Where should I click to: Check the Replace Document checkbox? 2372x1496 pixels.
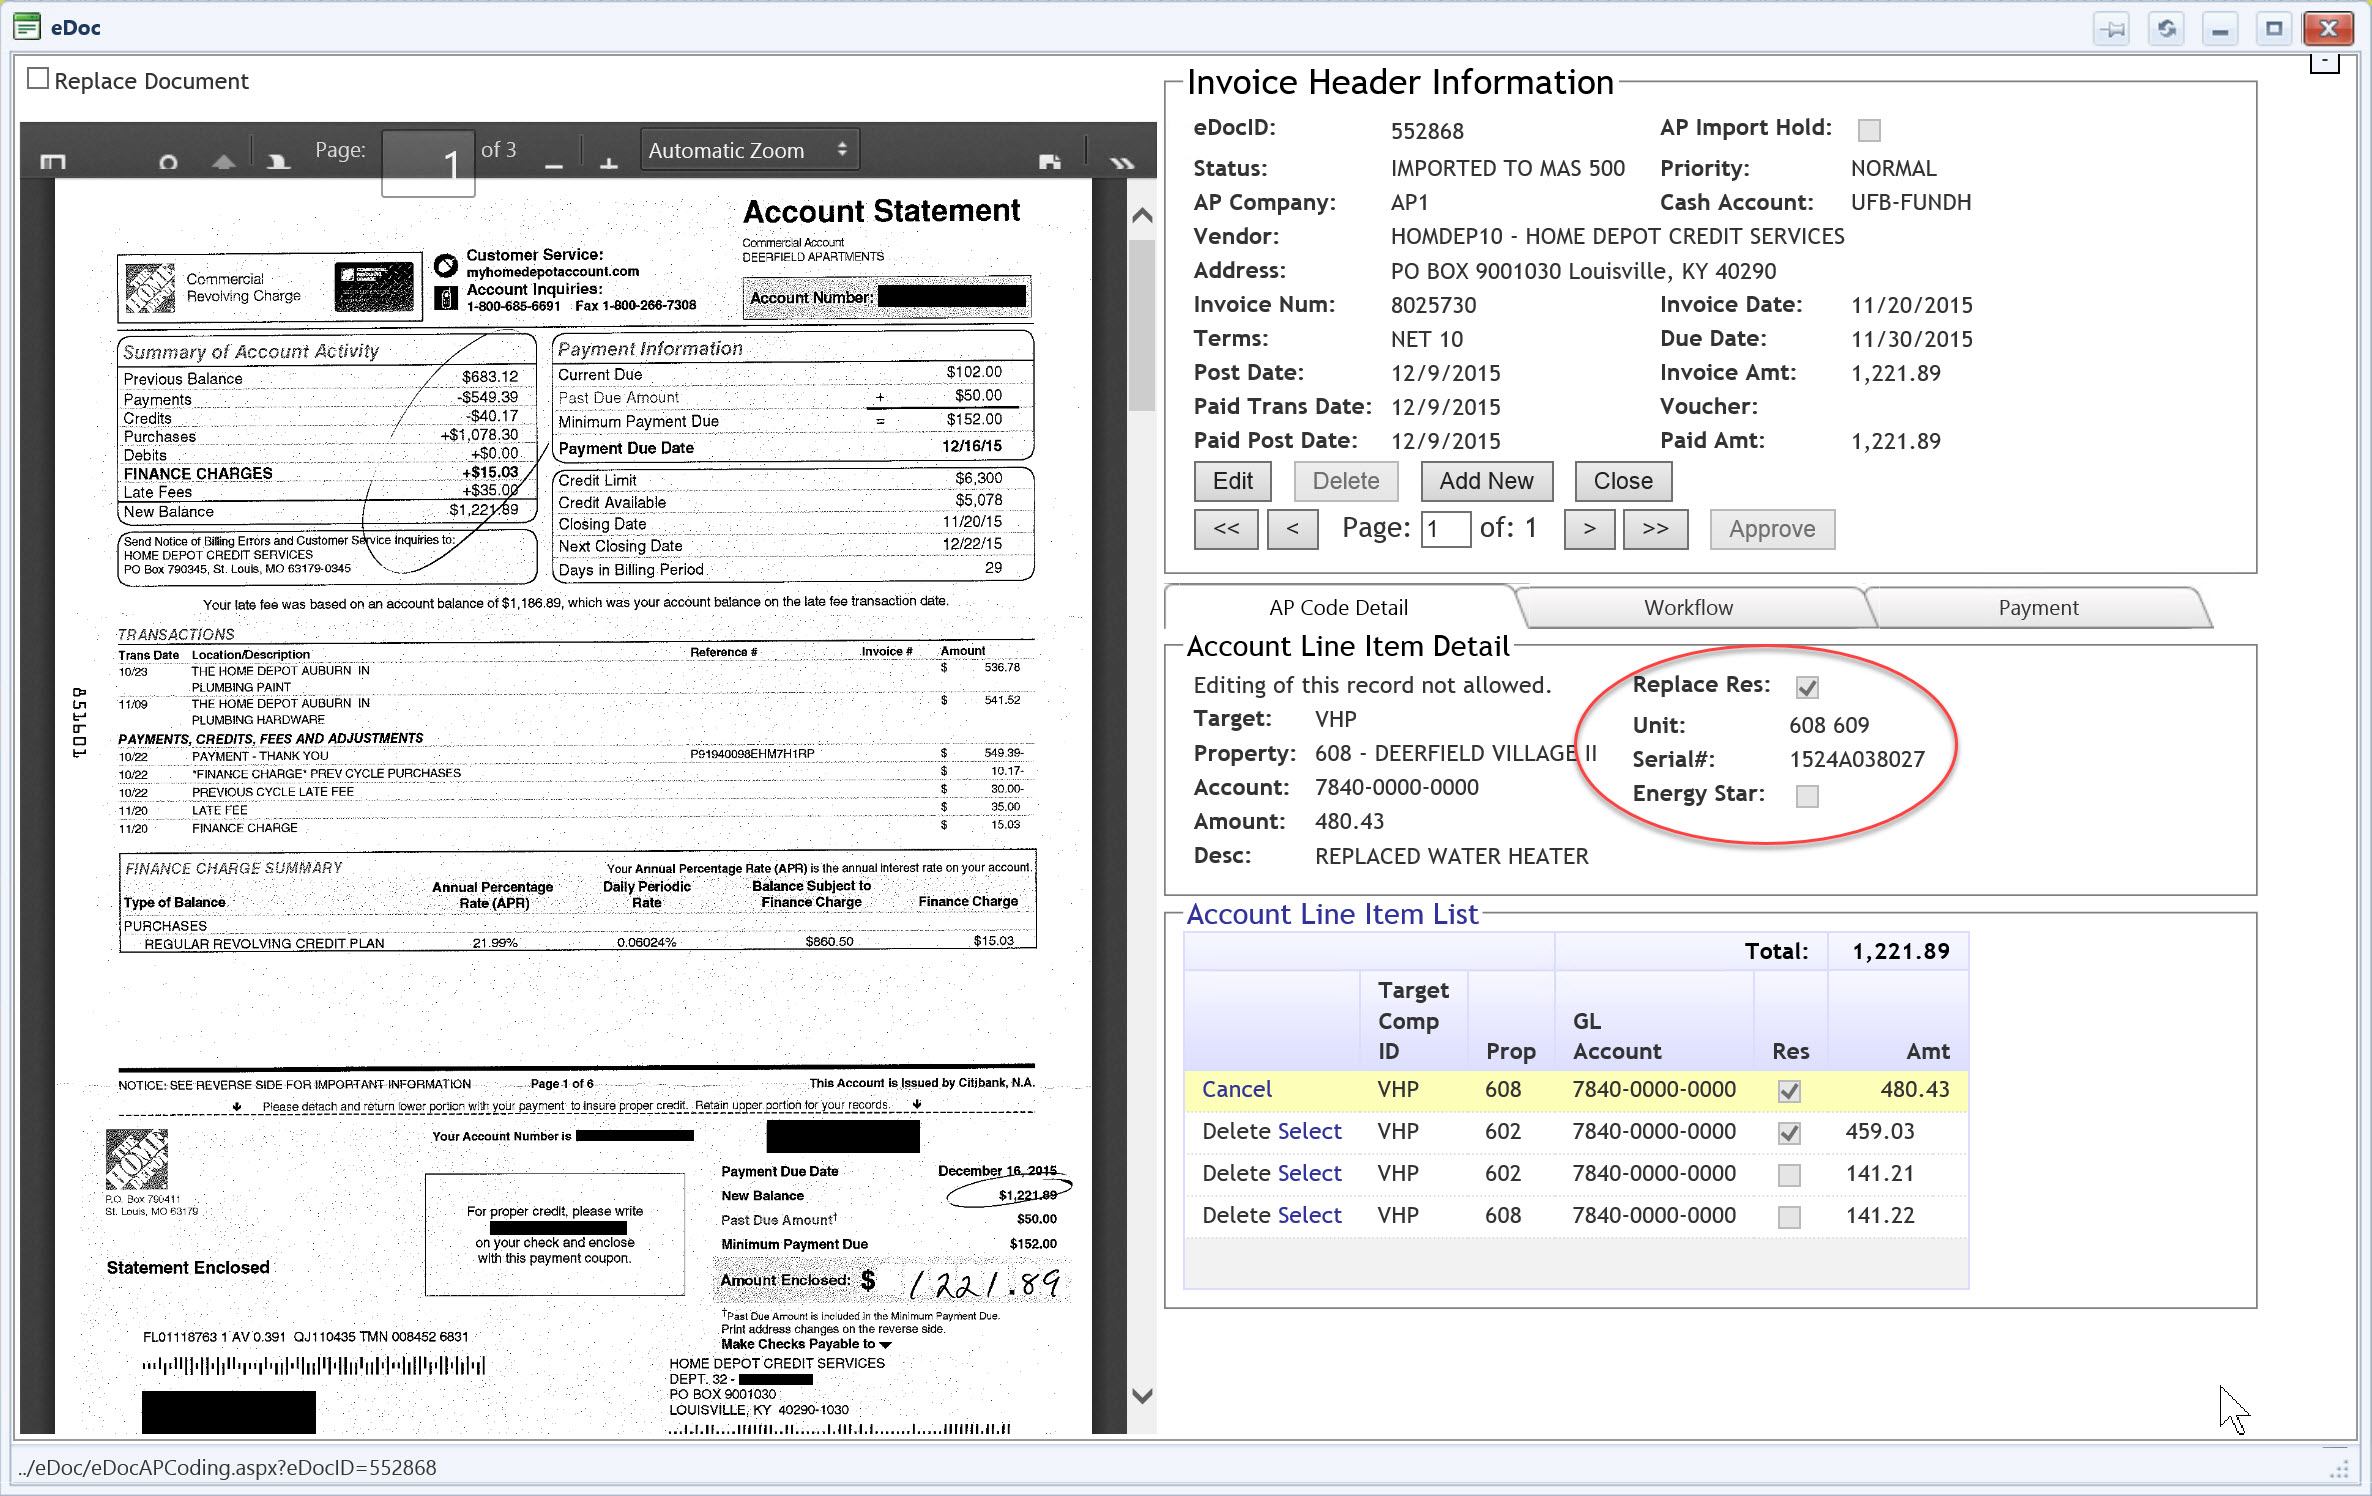point(38,79)
